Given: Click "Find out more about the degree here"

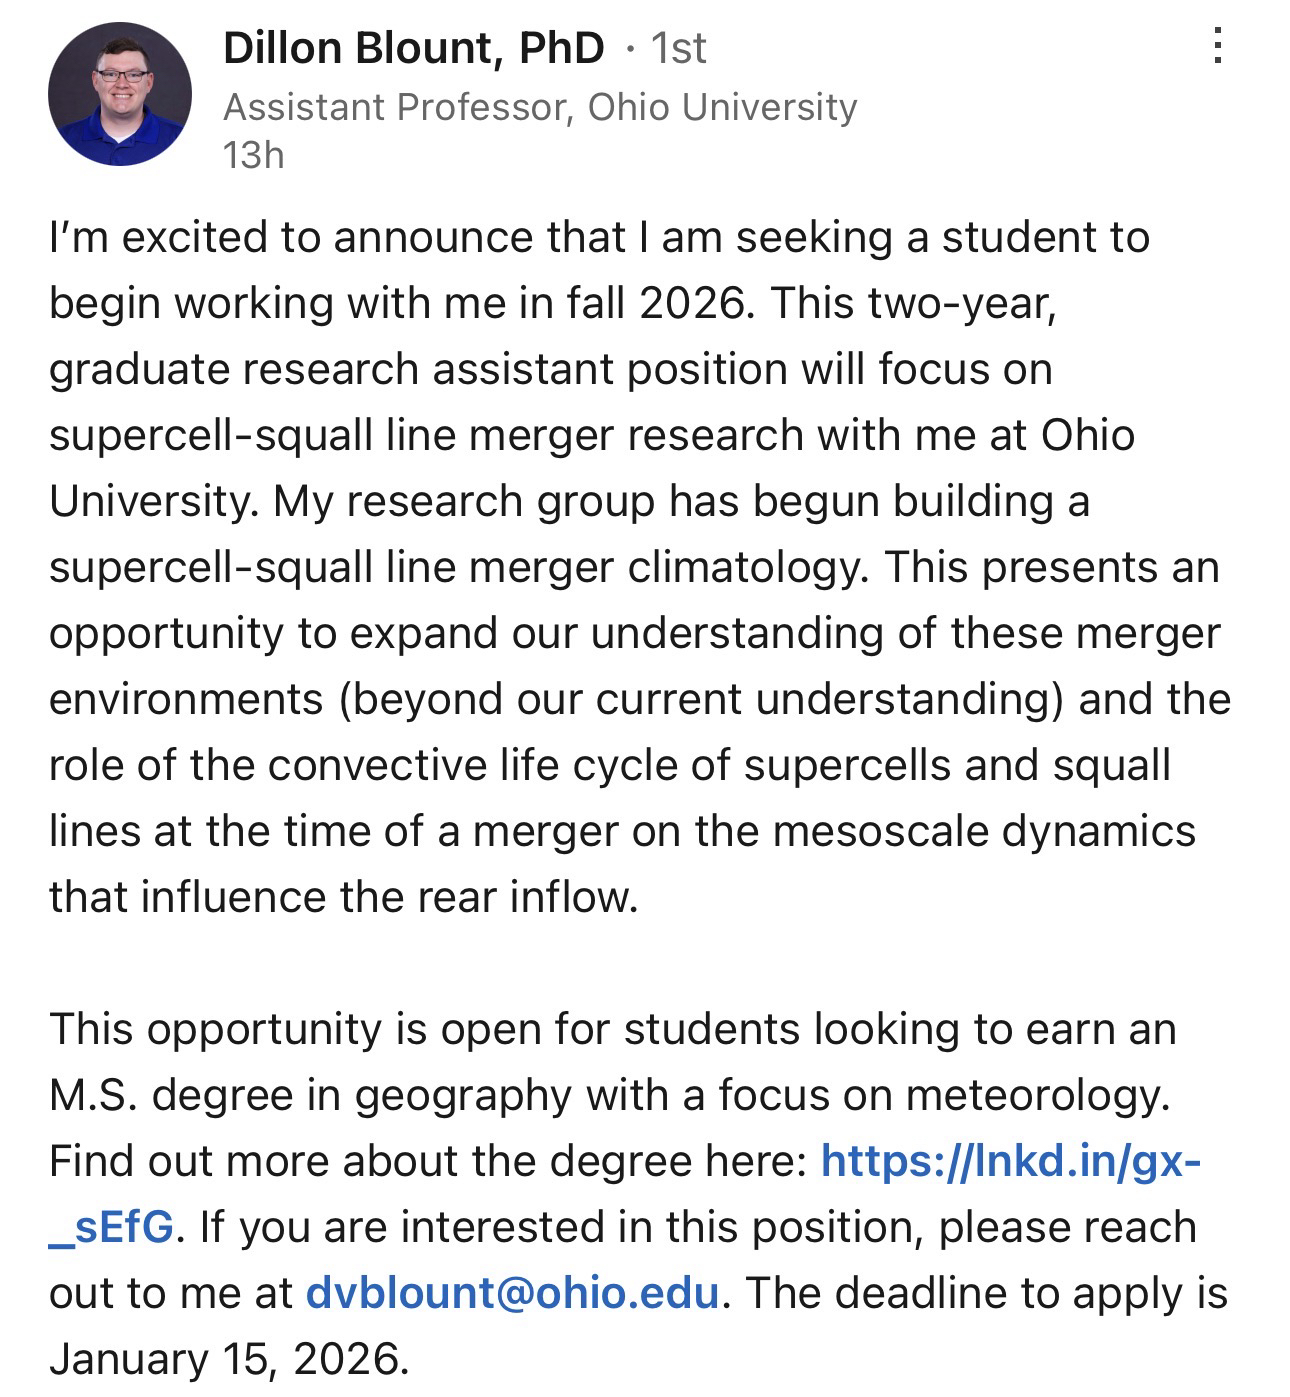Looking at the screenshot, I should point(427,1161).
